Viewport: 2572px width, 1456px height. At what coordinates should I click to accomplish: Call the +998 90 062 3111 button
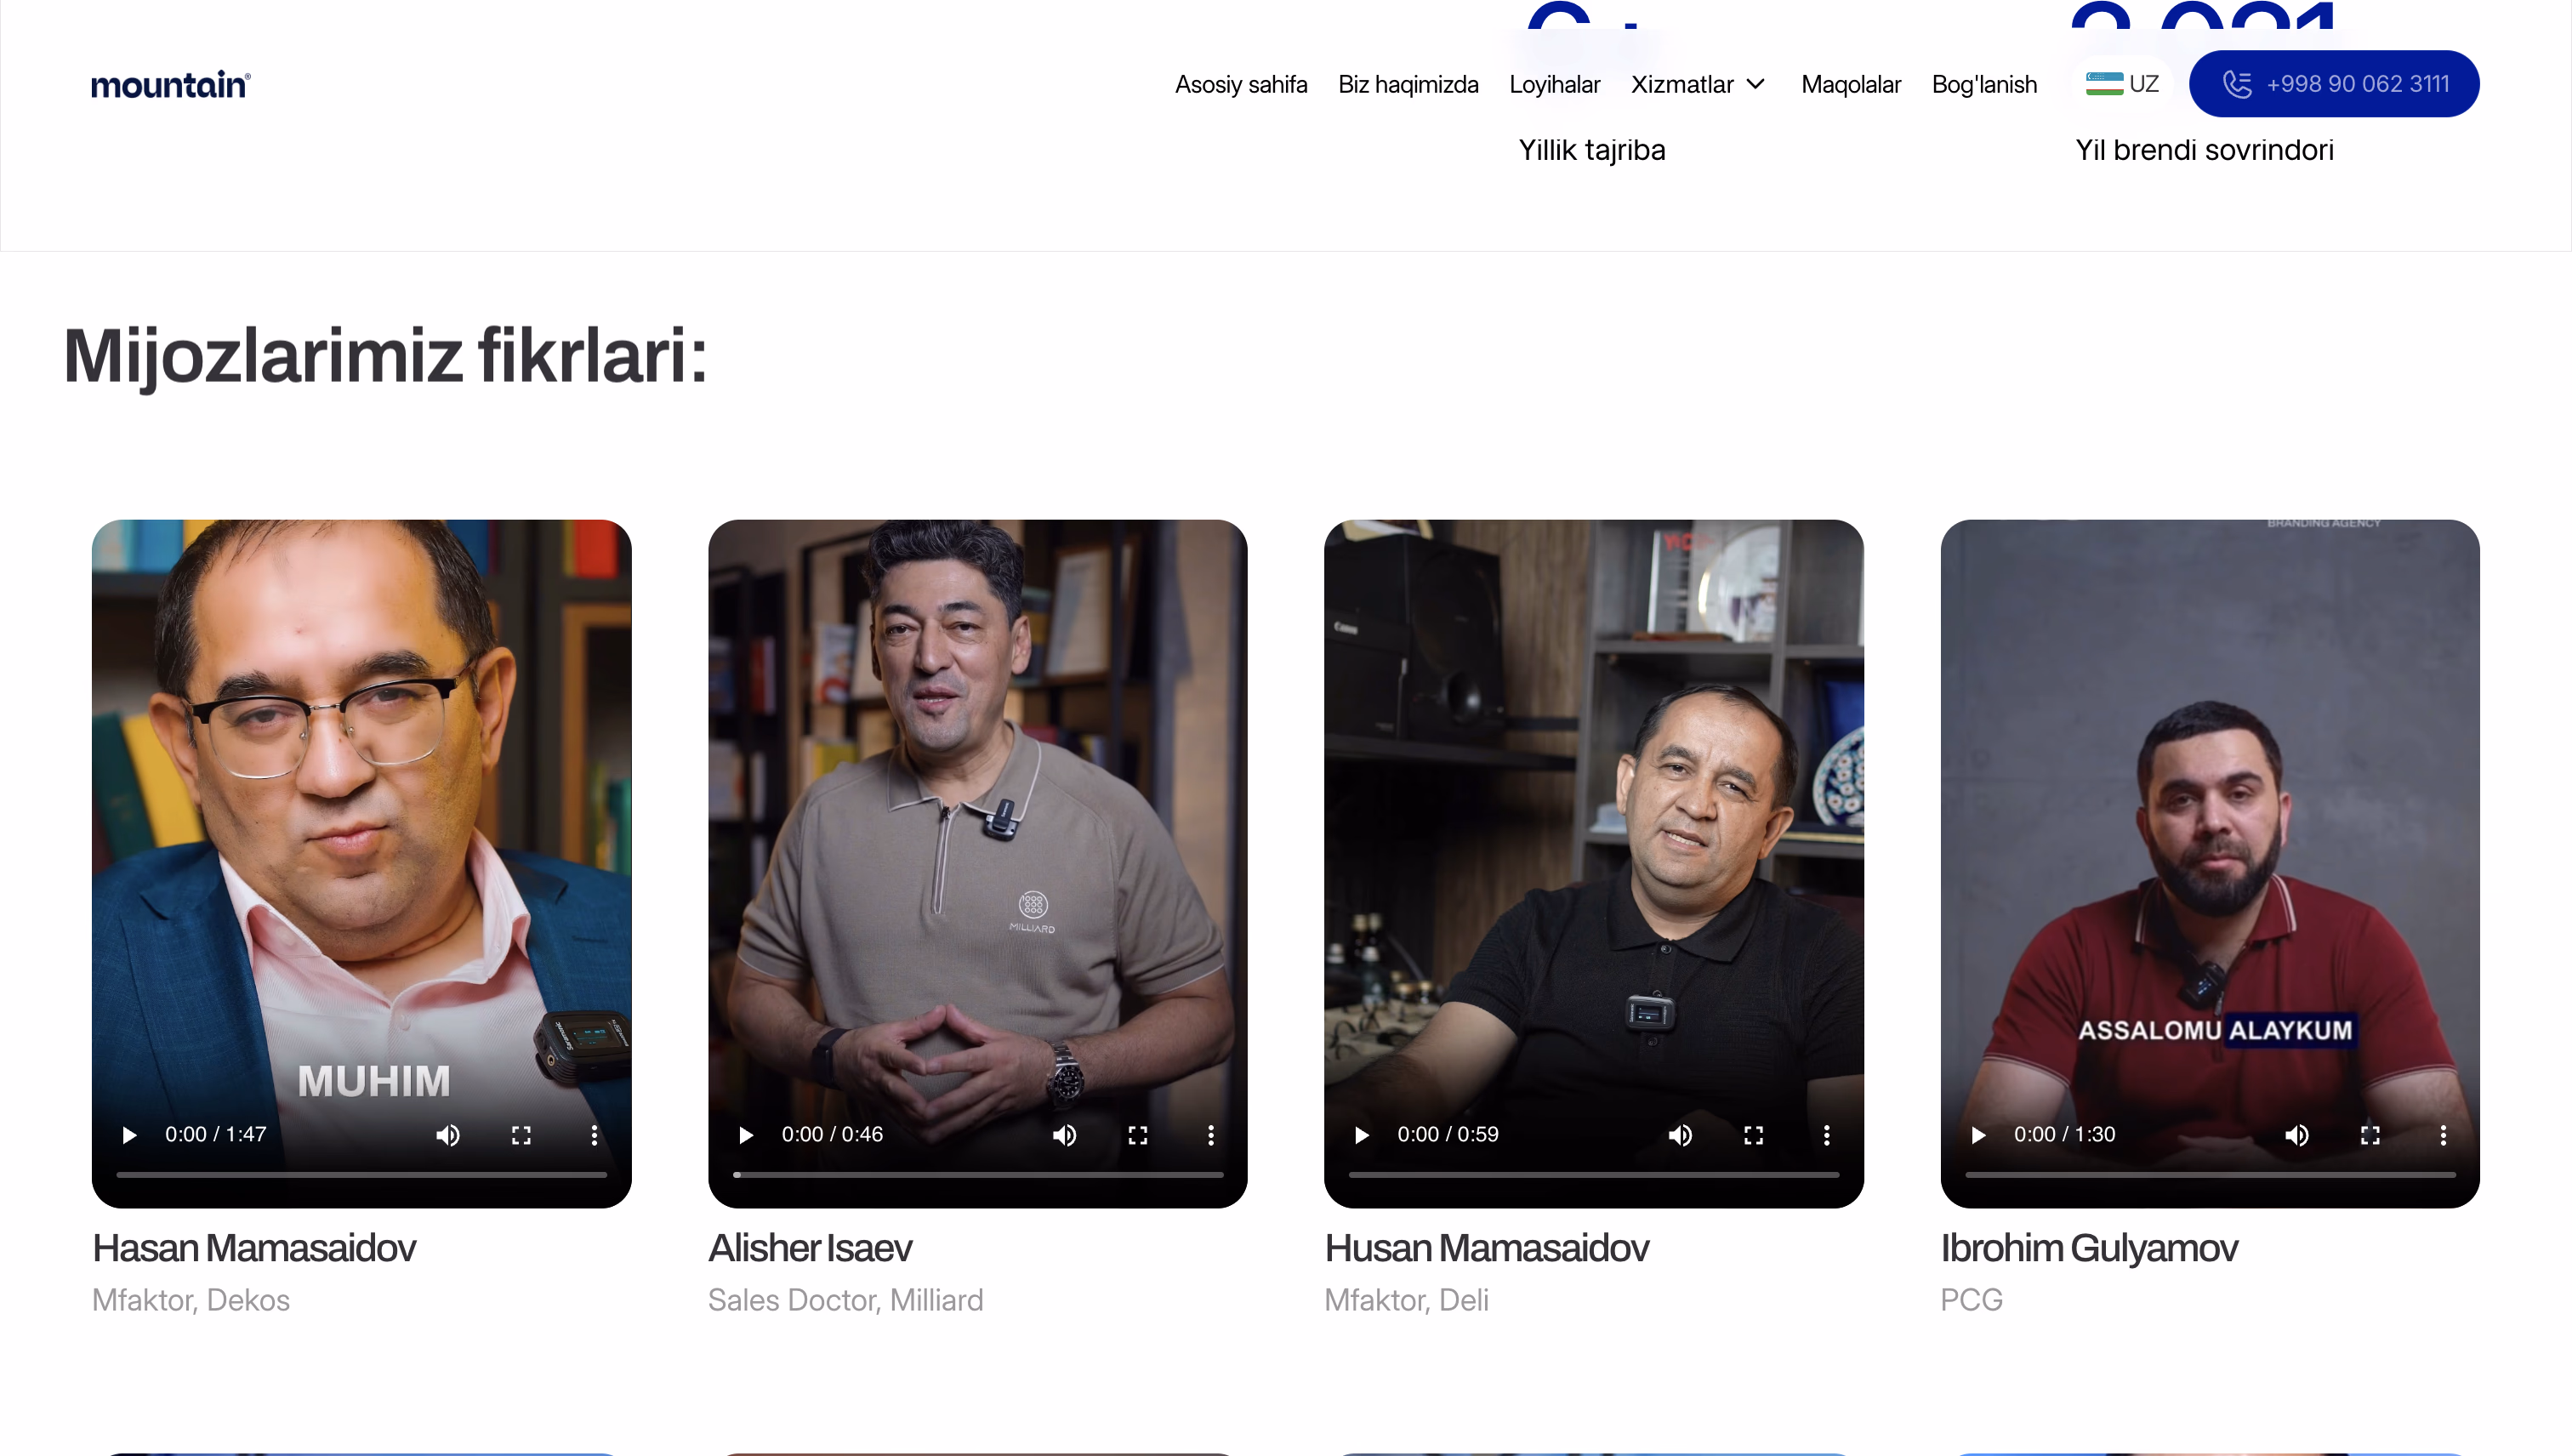[x=2334, y=84]
